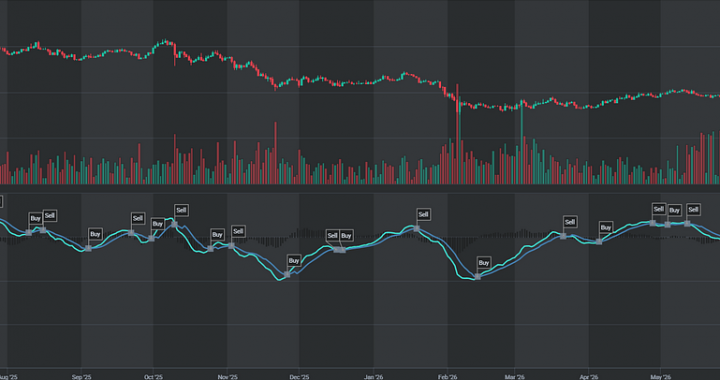Click the Buy marker in early October '25

coord(158,224)
